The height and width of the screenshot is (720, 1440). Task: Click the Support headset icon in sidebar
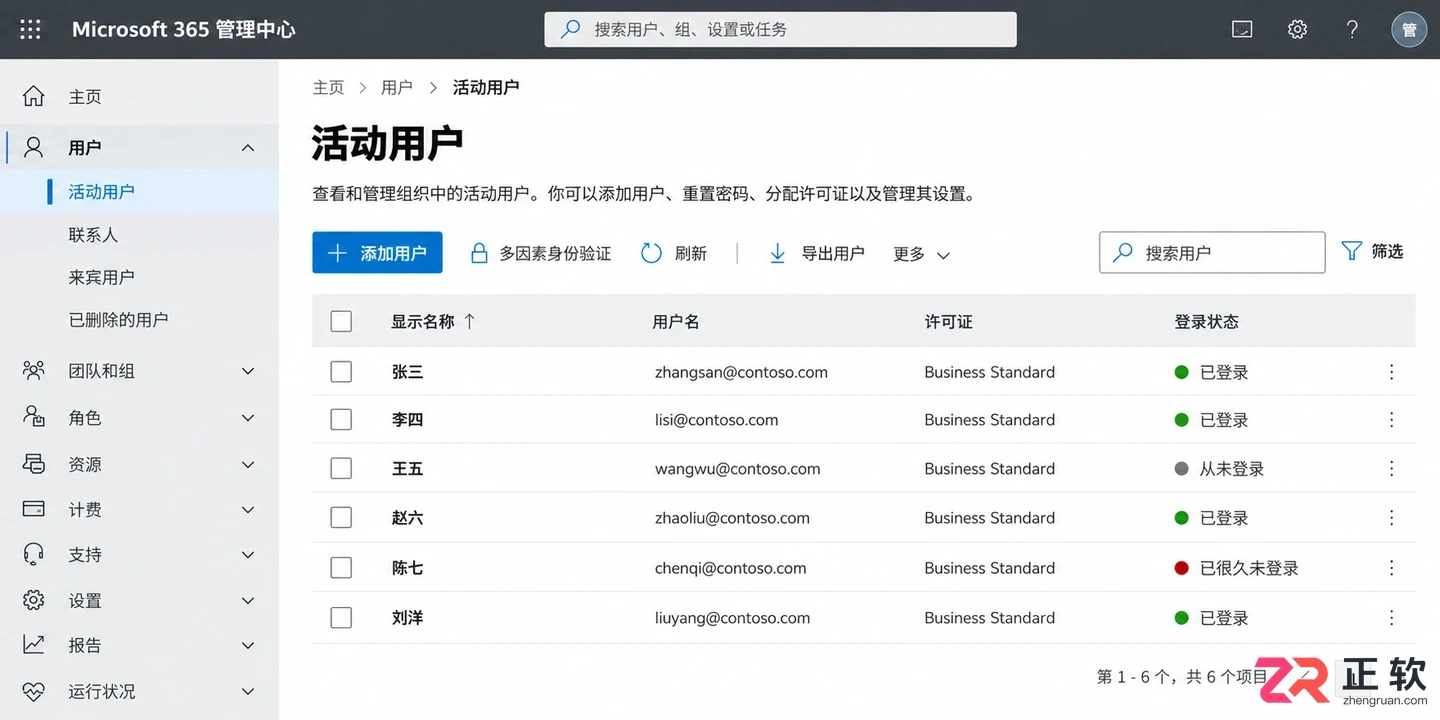[34, 554]
